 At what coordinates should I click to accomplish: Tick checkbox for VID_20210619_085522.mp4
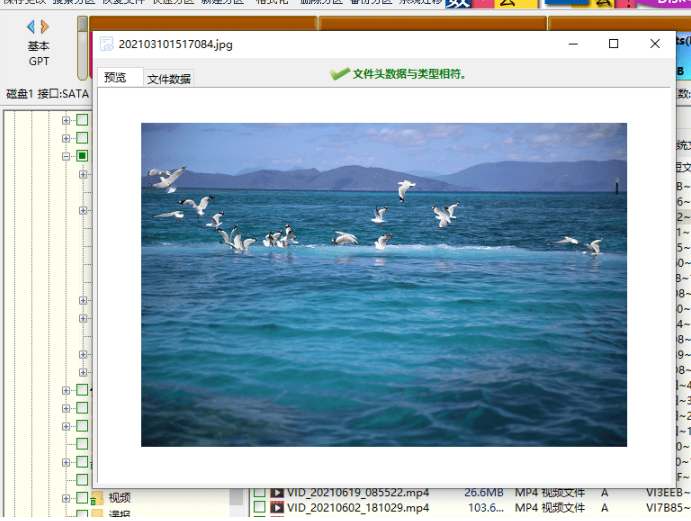pos(260,492)
